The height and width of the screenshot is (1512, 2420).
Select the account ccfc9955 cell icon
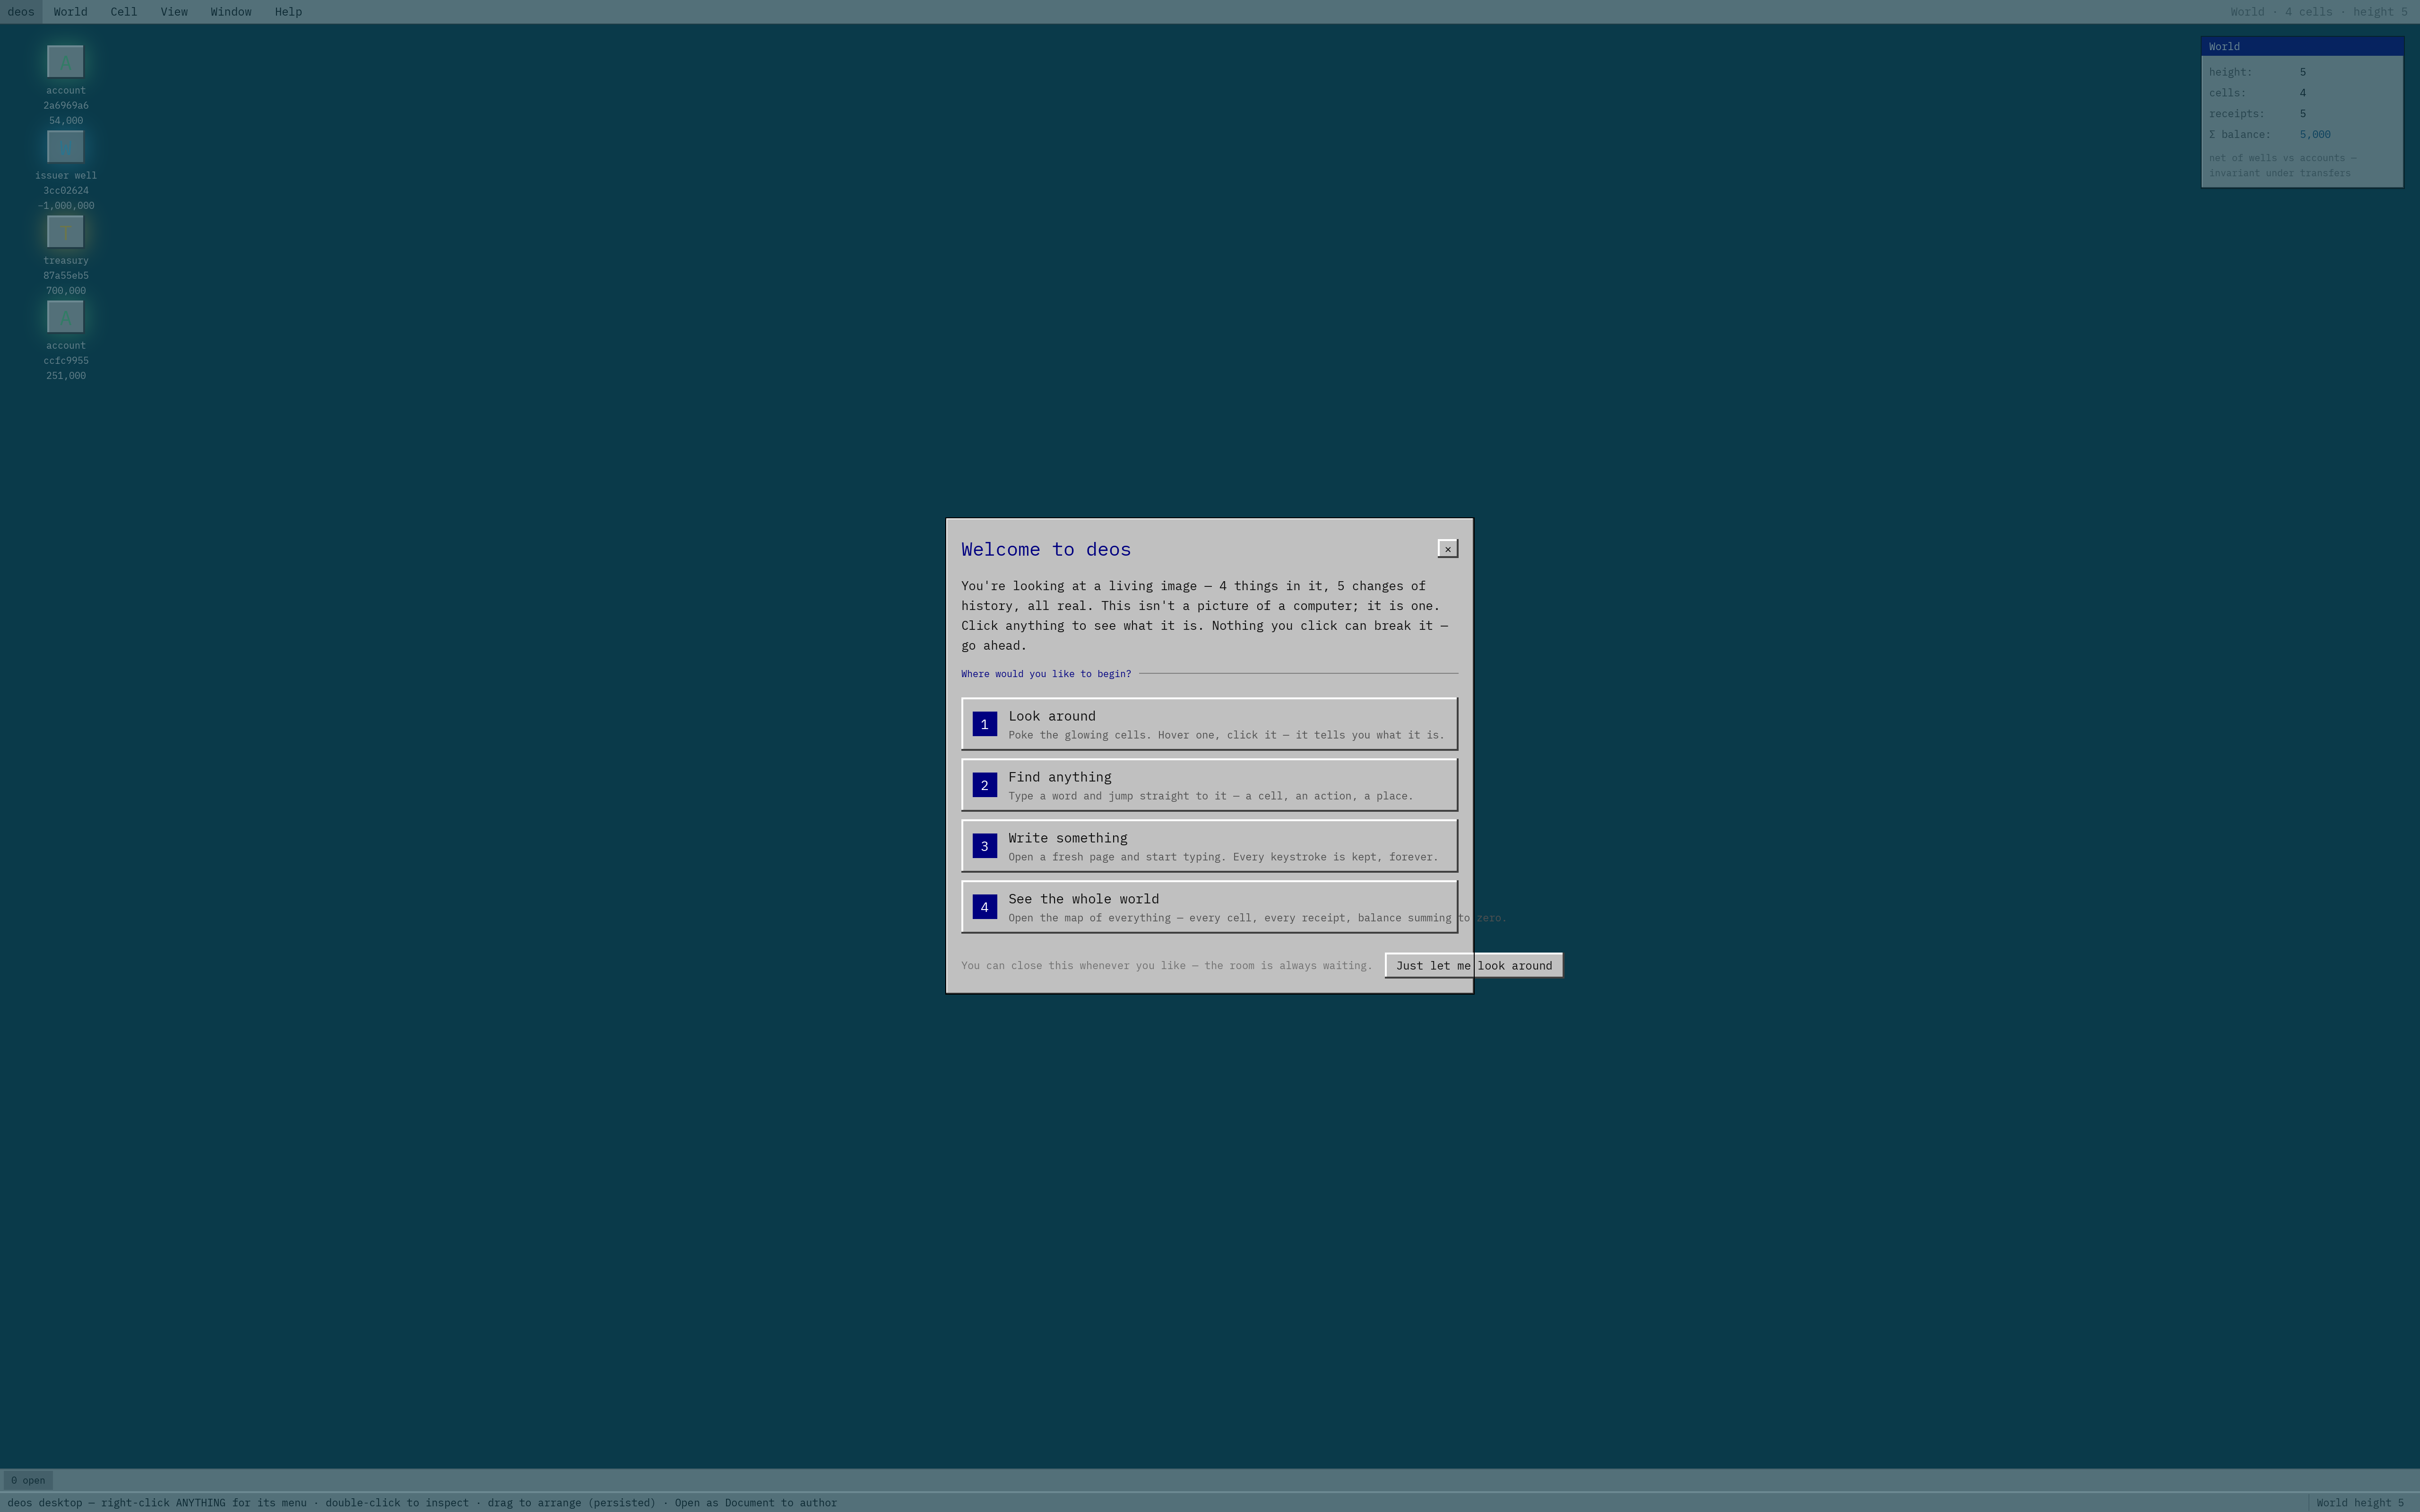pyautogui.click(x=65, y=316)
